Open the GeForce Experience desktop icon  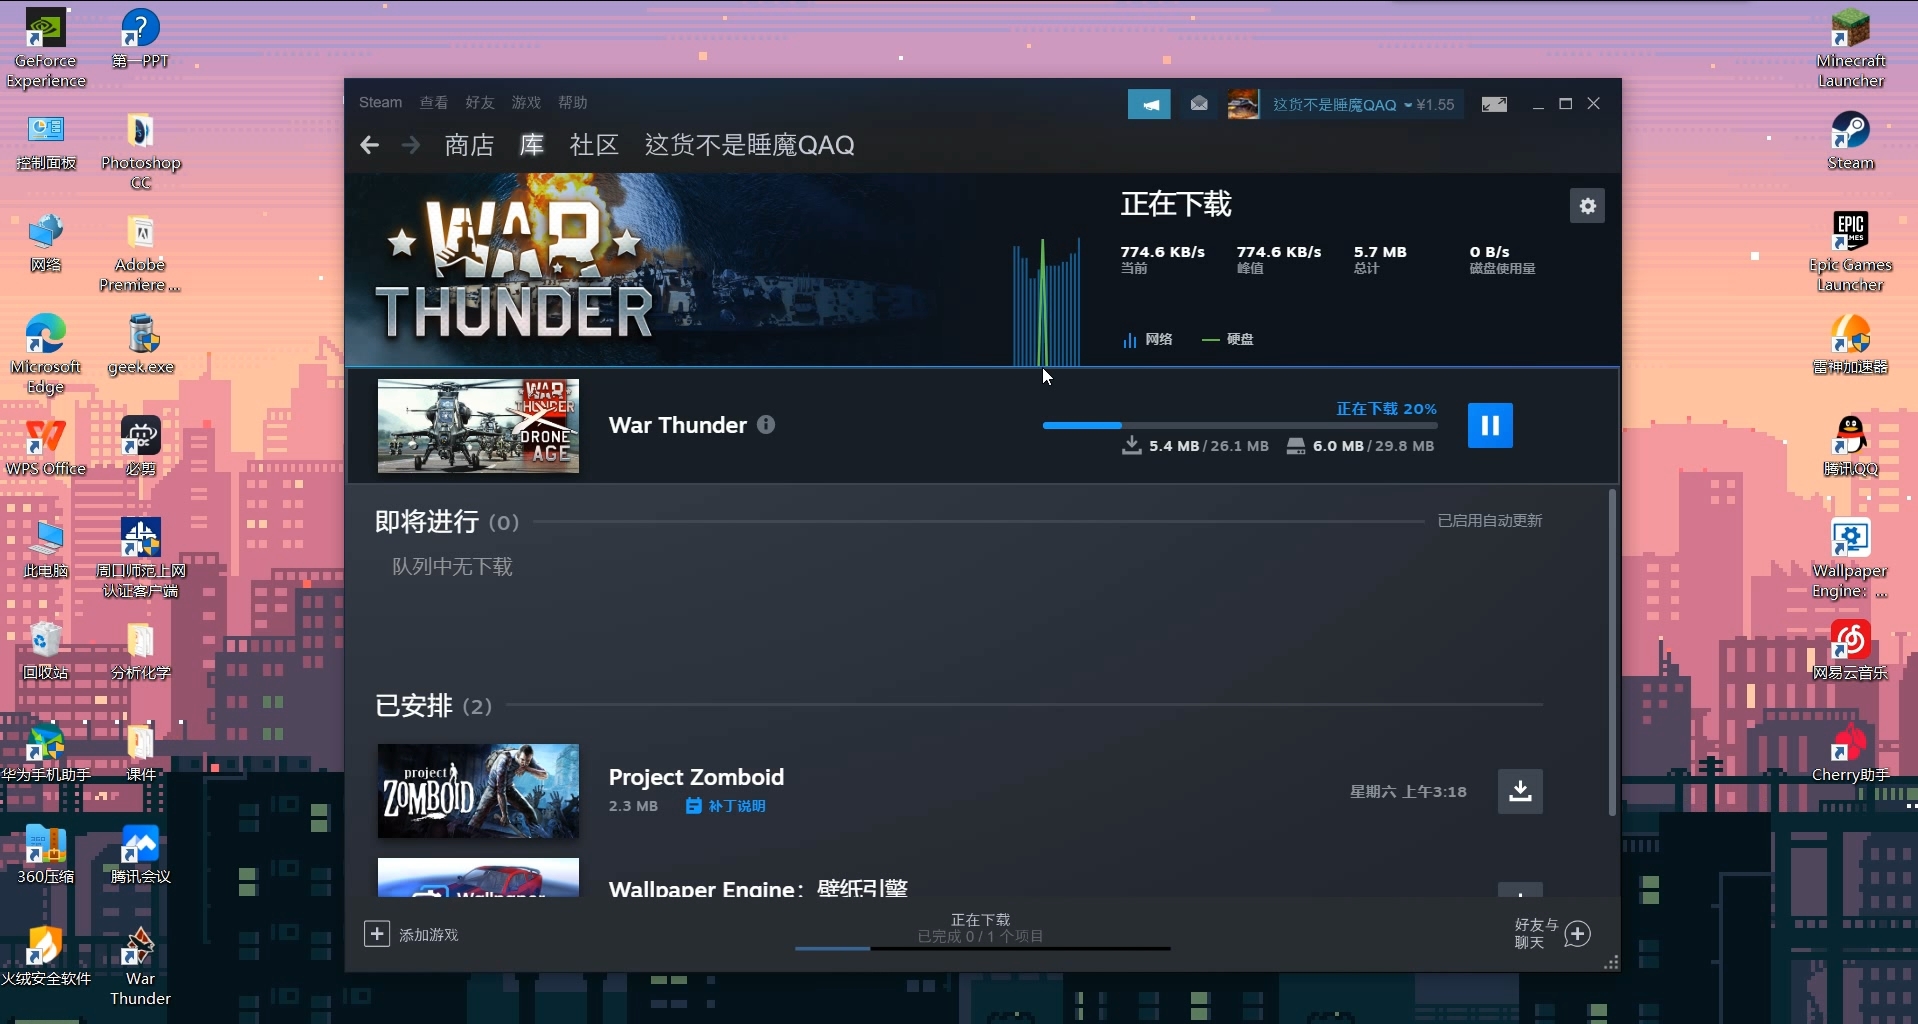coord(46,49)
